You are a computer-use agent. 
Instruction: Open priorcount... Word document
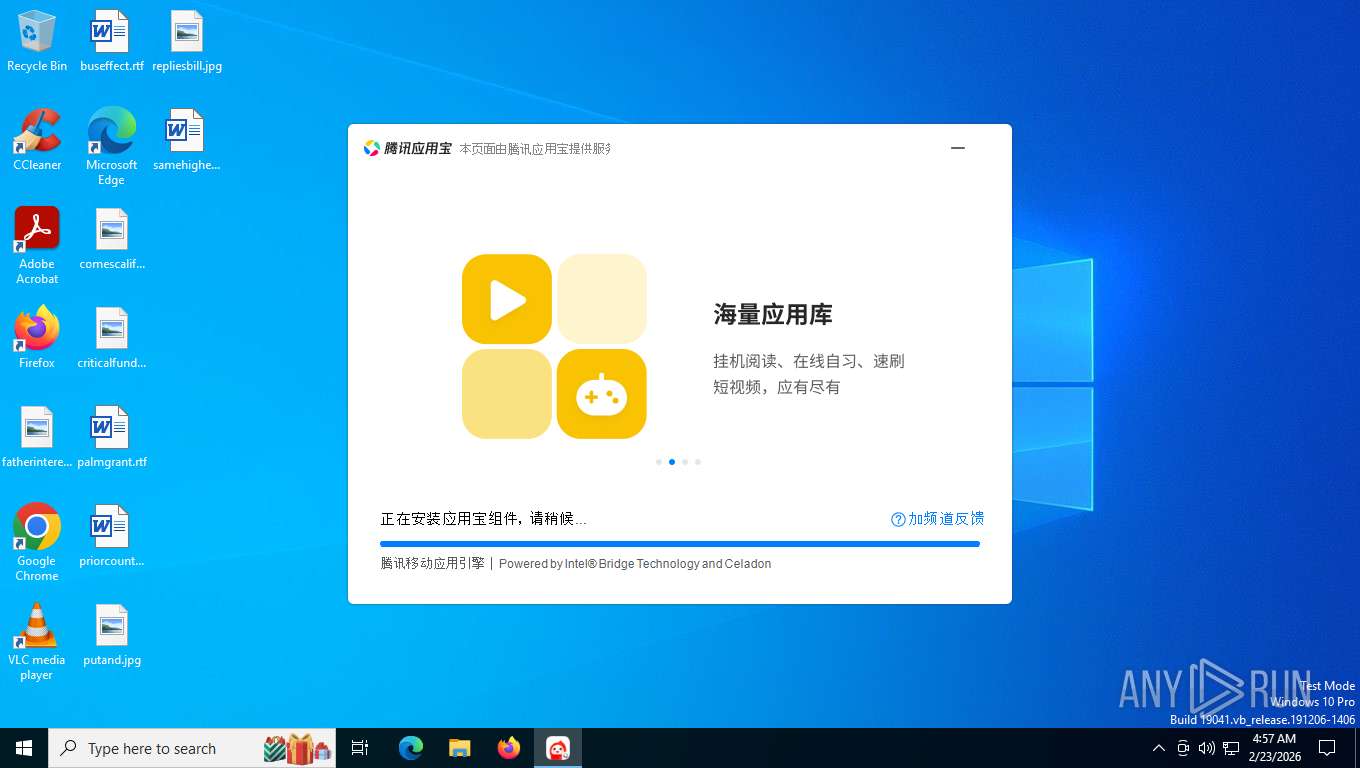coord(111,536)
